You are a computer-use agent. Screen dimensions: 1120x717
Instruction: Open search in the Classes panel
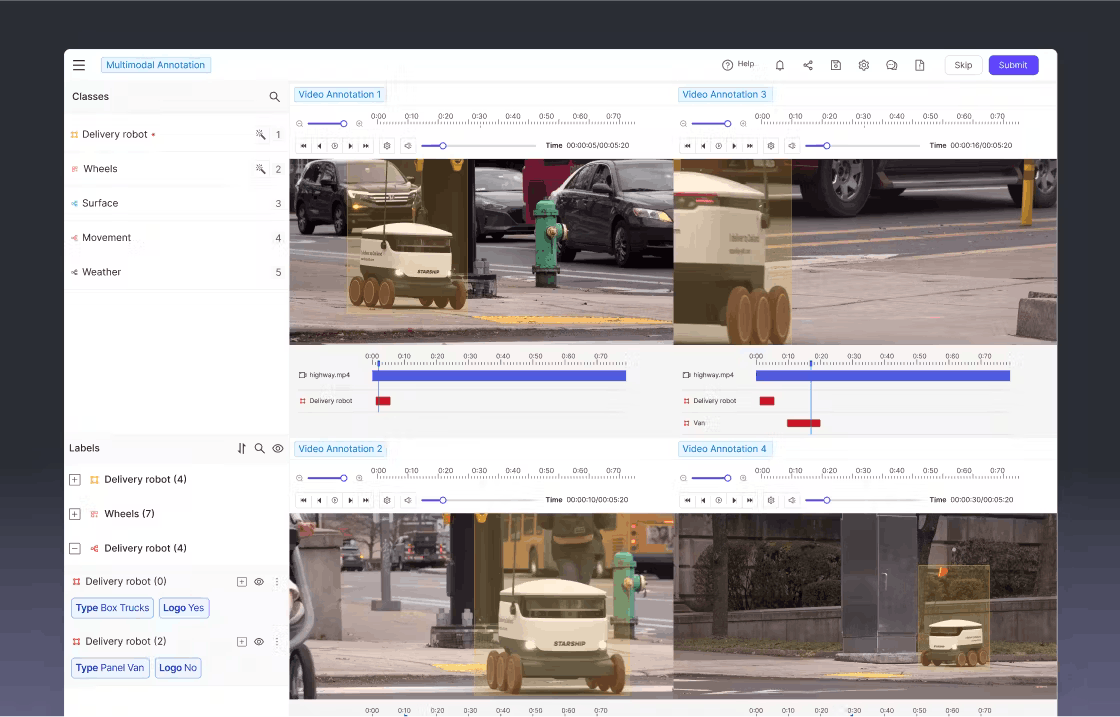tap(274, 96)
